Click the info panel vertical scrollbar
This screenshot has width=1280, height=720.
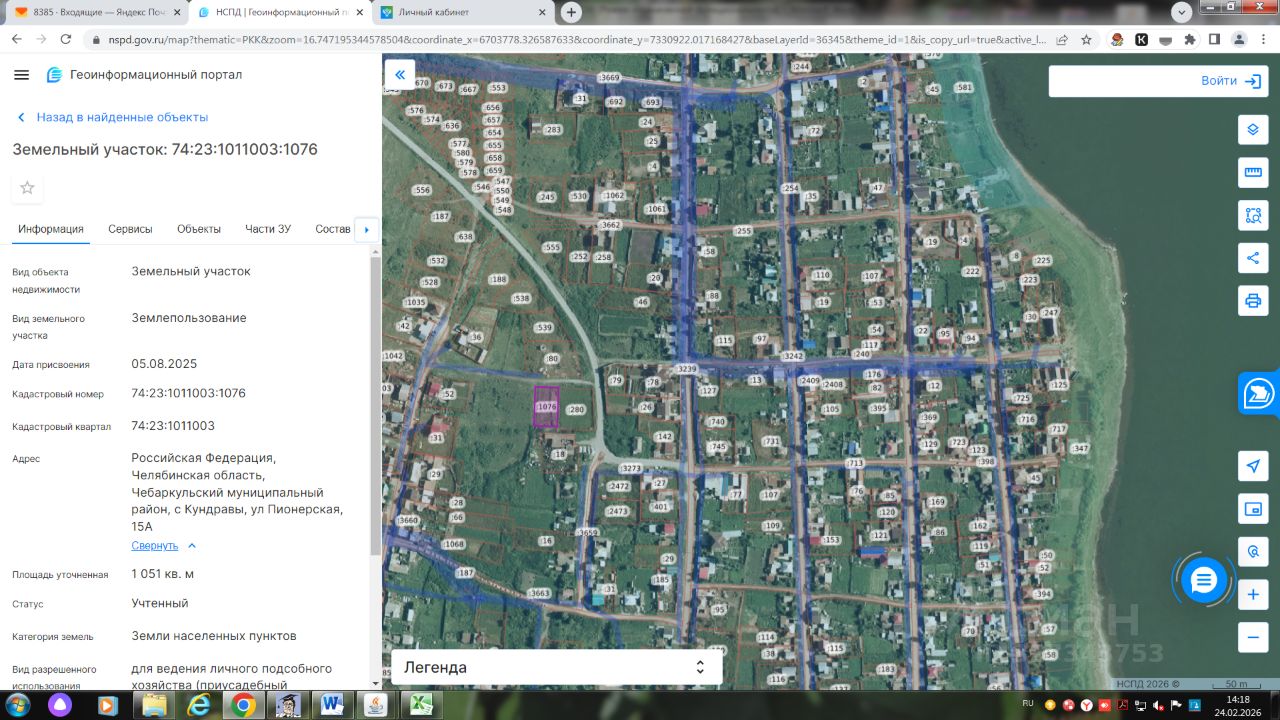pos(376,400)
